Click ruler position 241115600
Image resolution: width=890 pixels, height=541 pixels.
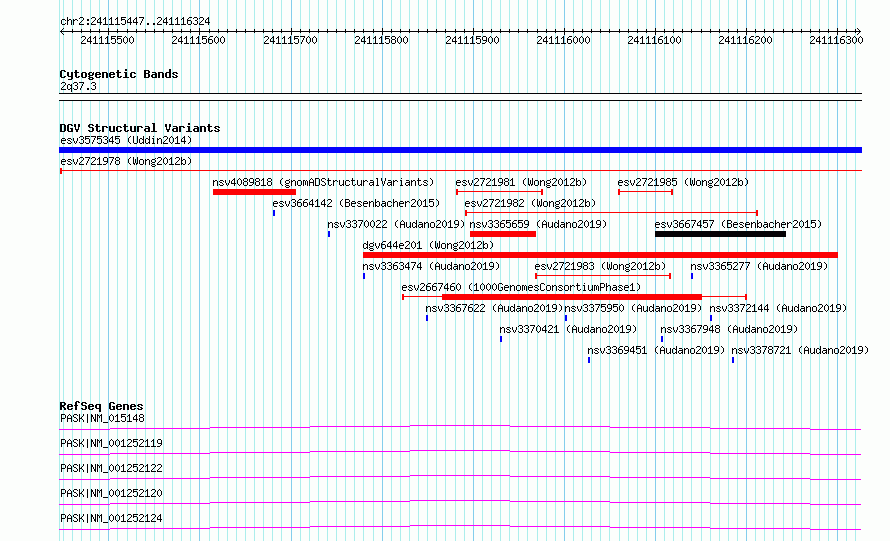pyautogui.click(x=199, y=40)
